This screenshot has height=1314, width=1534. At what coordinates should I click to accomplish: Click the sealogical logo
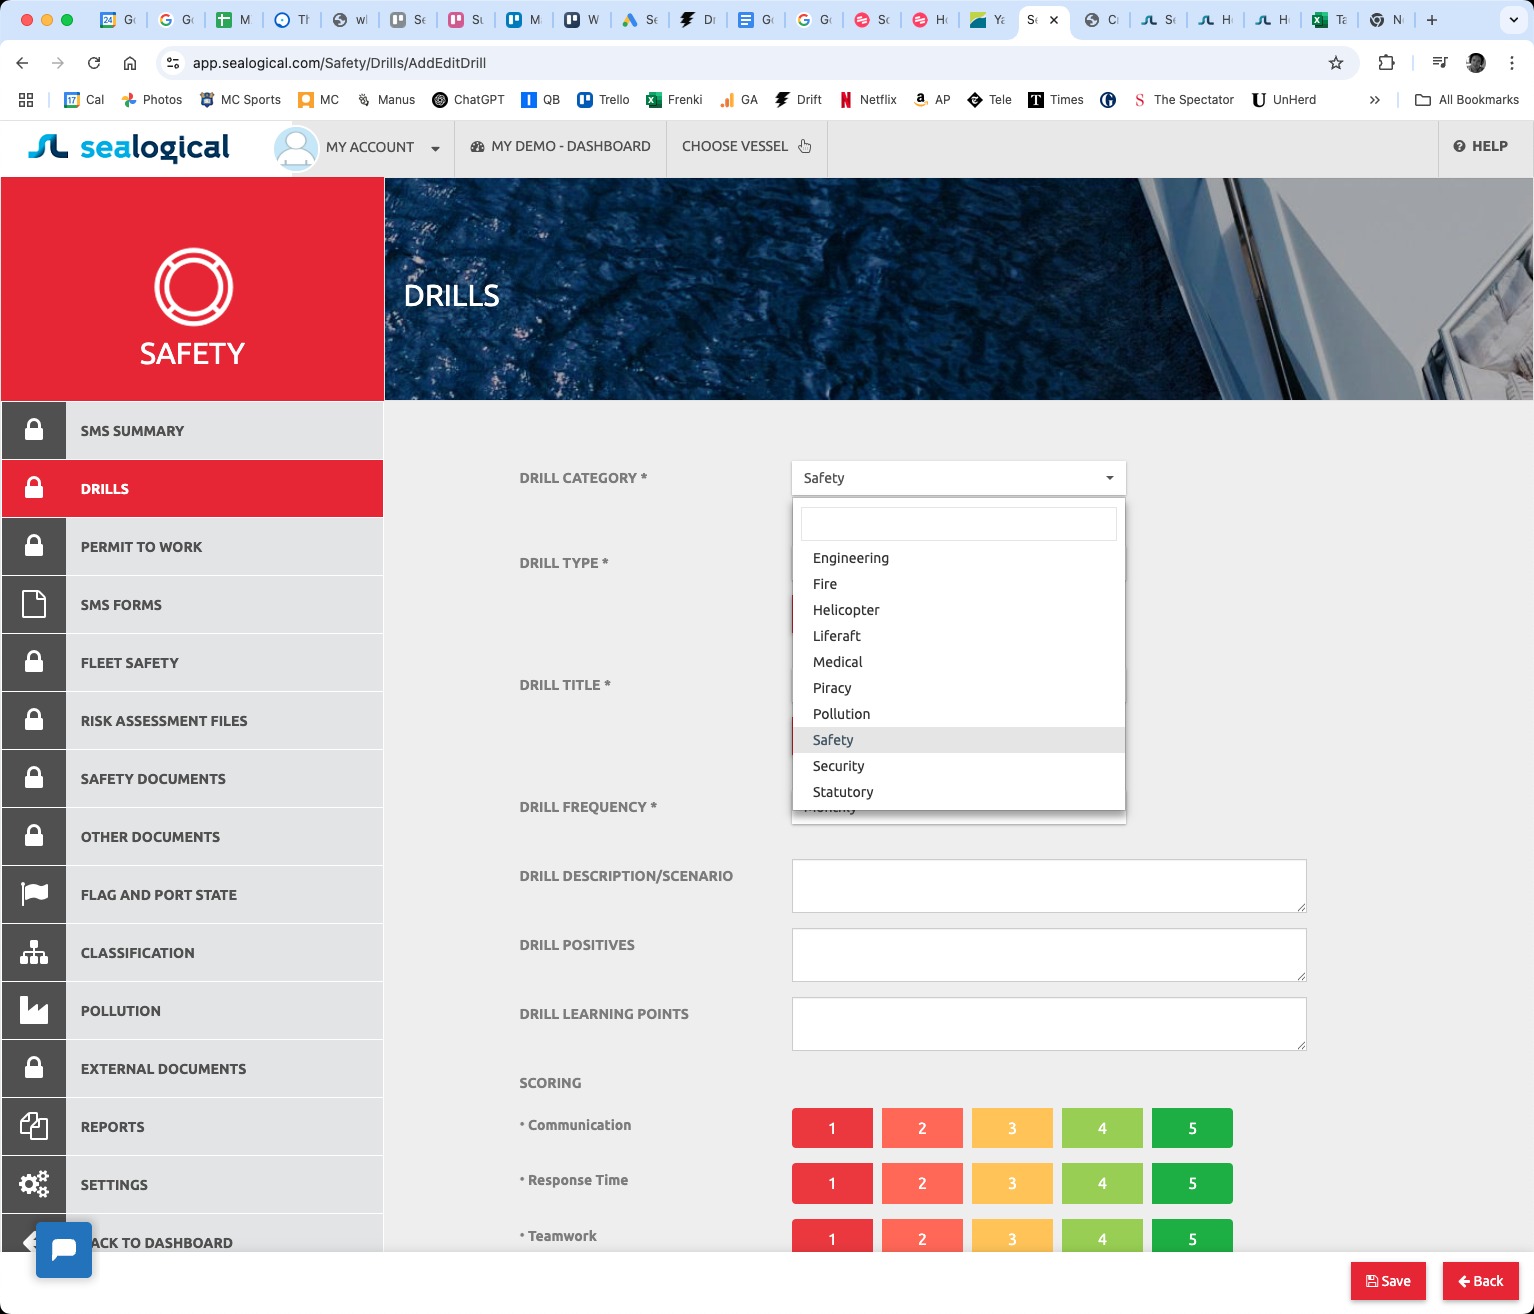(x=129, y=147)
